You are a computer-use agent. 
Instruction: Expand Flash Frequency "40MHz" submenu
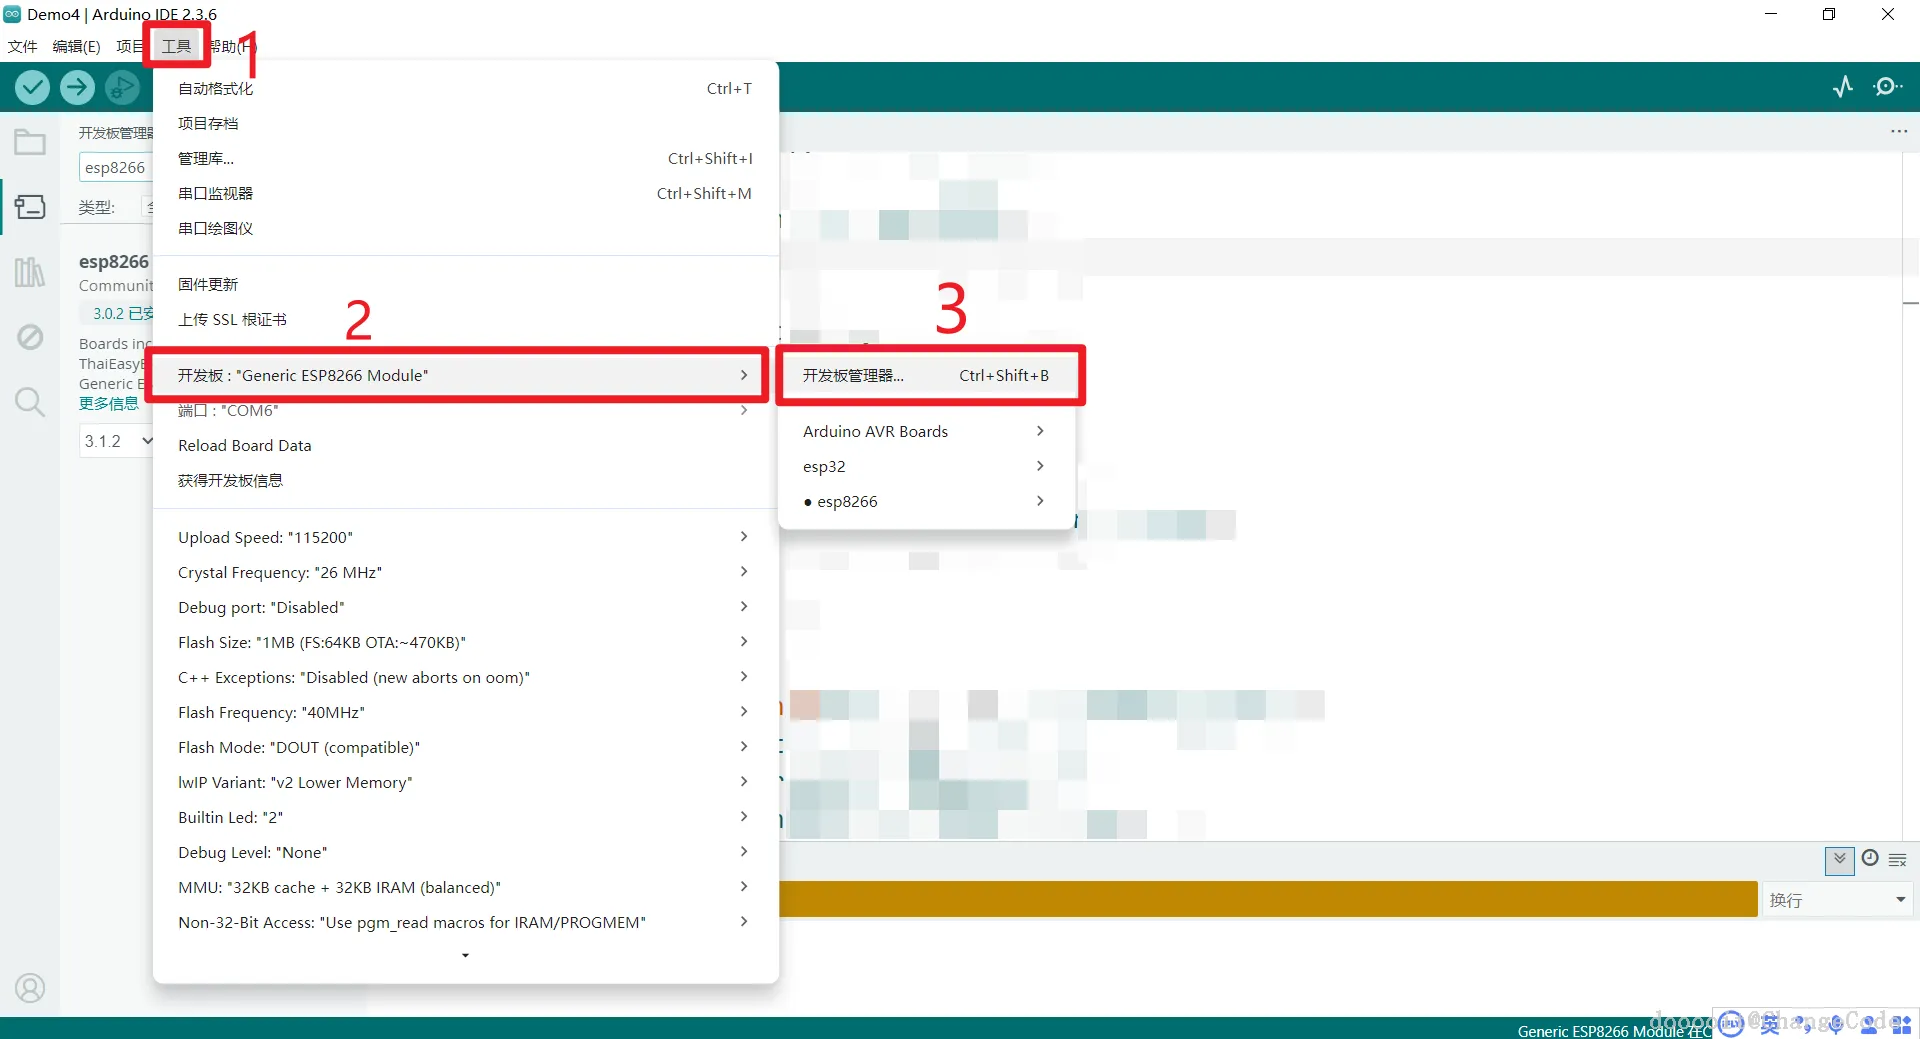pos(466,713)
